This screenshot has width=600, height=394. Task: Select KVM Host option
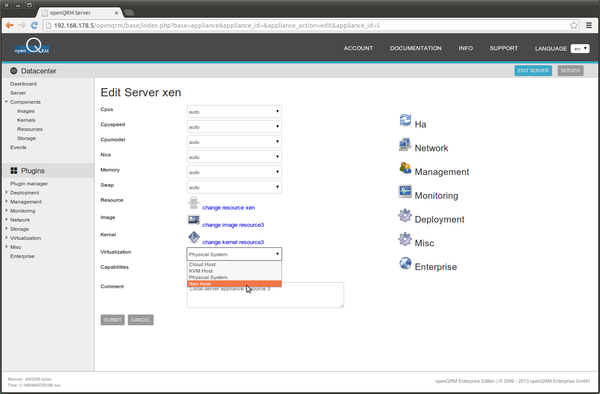234,271
